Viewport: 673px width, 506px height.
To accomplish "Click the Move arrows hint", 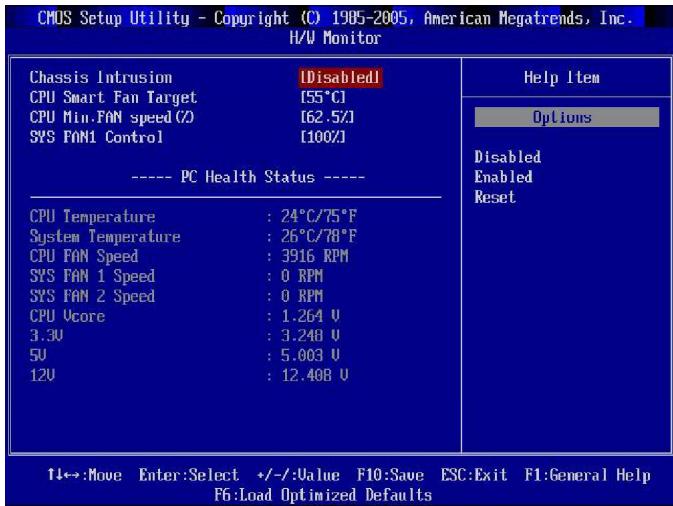I will pyautogui.click(x=85, y=475).
